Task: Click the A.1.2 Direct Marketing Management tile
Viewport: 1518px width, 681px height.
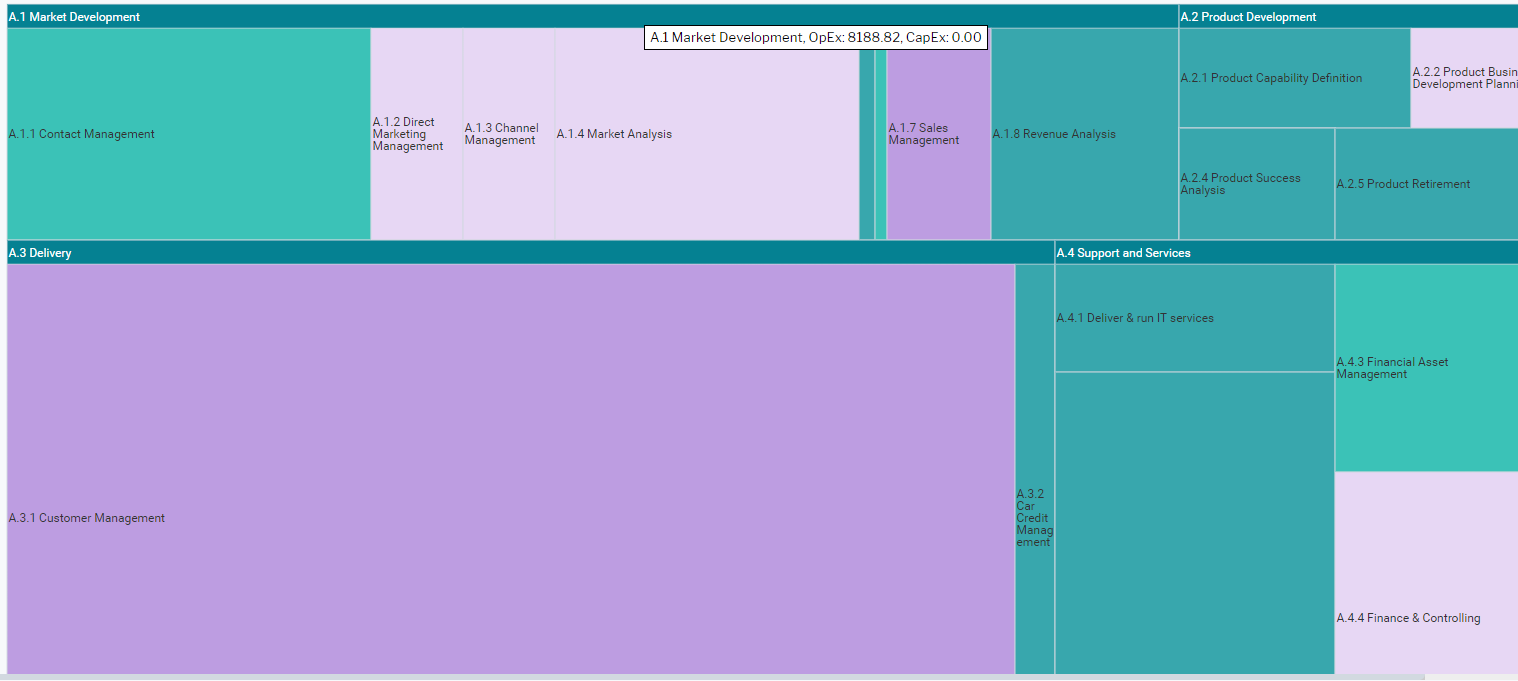Action: tap(416, 134)
